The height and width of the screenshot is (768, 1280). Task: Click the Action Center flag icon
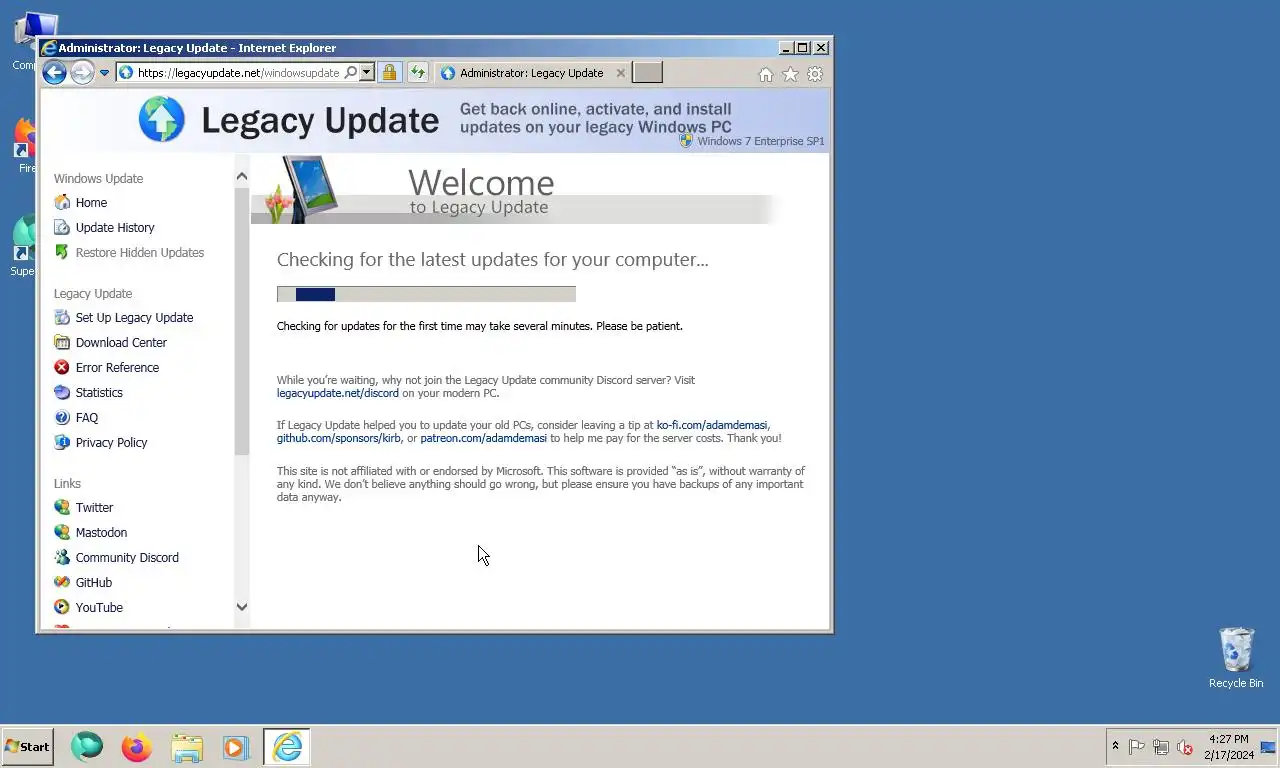click(1137, 747)
